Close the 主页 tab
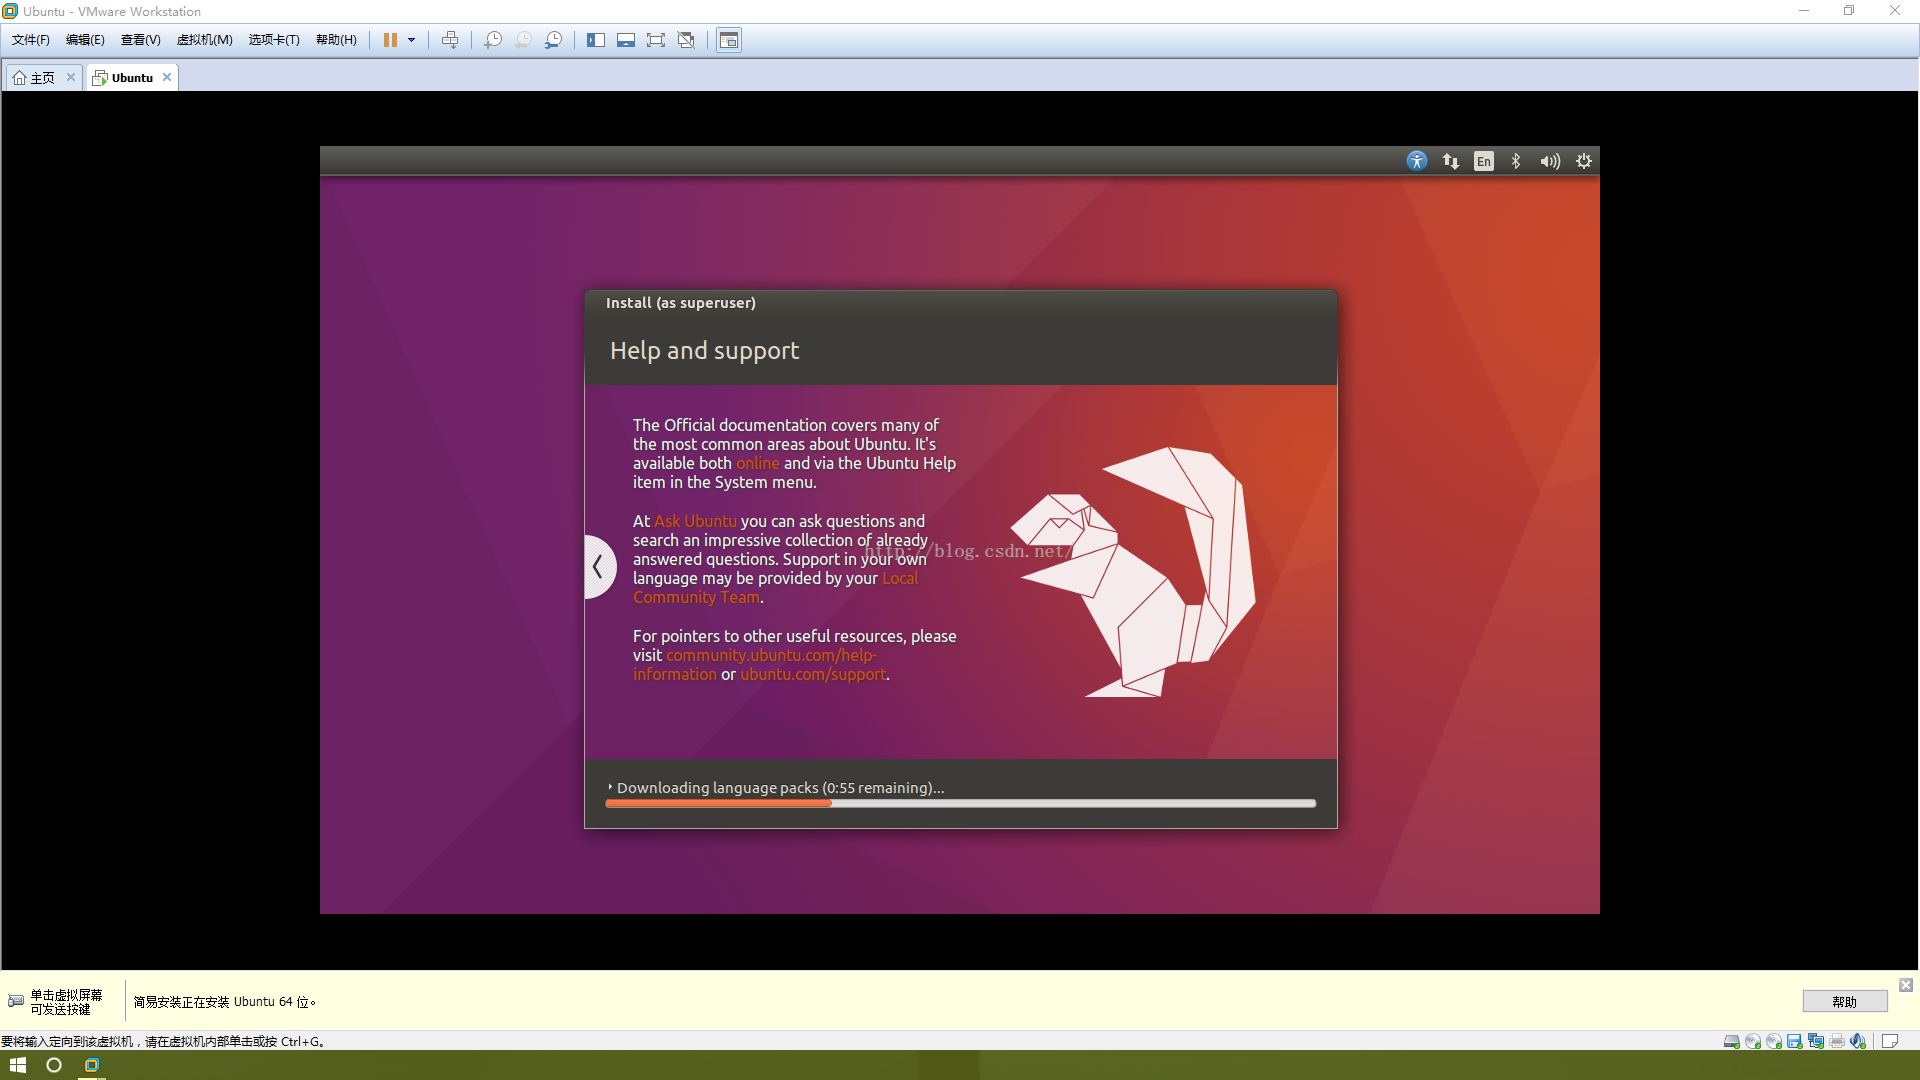The width and height of the screenshot is (1920, 1080). (x=71, y=77)
